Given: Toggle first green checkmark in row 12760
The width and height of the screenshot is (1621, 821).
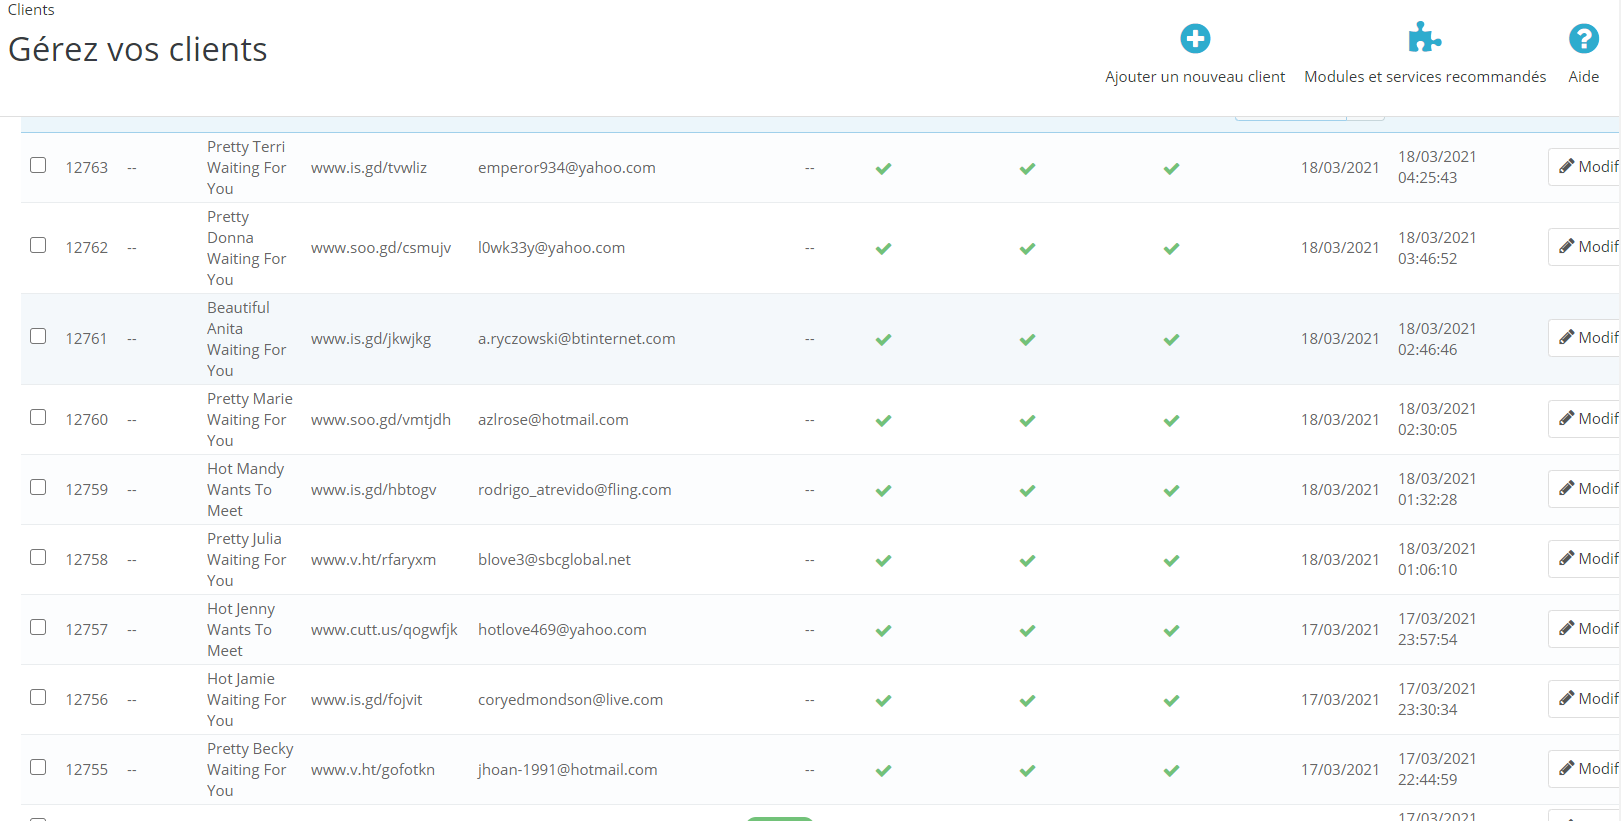Looking at the screenshot, I should [883, 421].
